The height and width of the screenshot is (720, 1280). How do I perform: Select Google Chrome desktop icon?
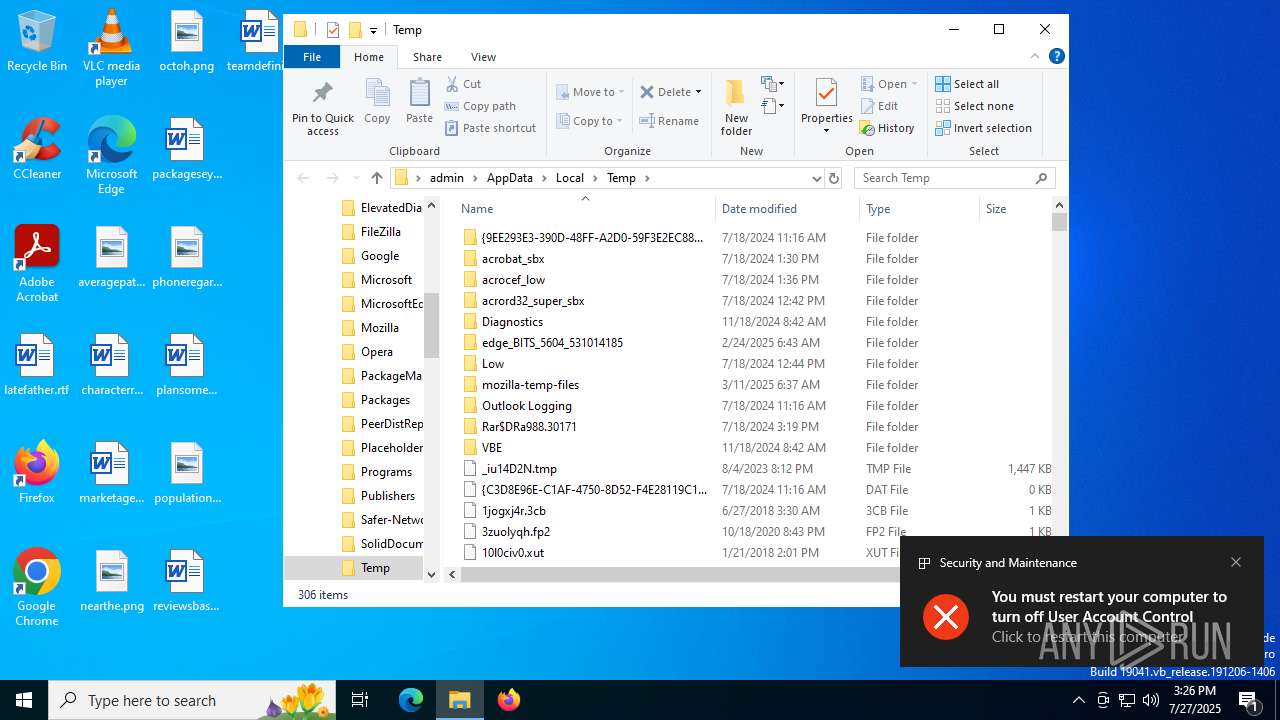pos(37,588)
